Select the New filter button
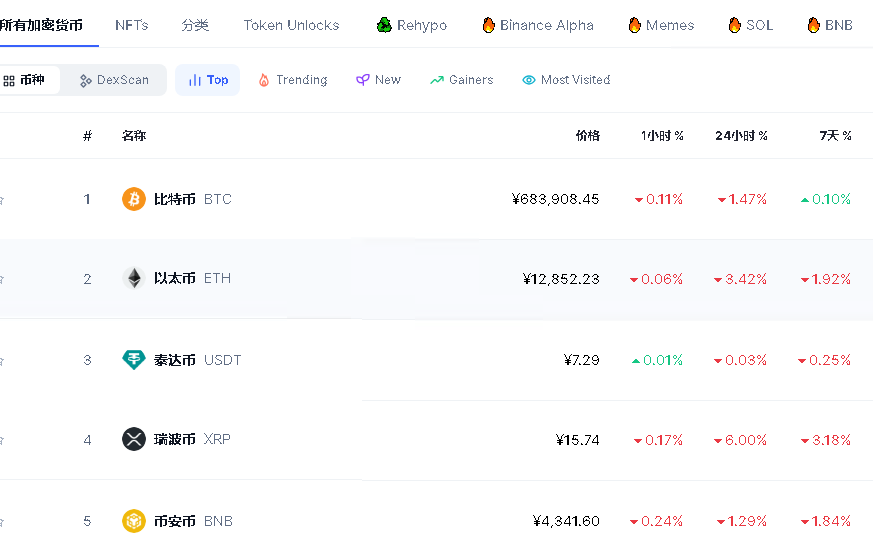 pos(379,80)
